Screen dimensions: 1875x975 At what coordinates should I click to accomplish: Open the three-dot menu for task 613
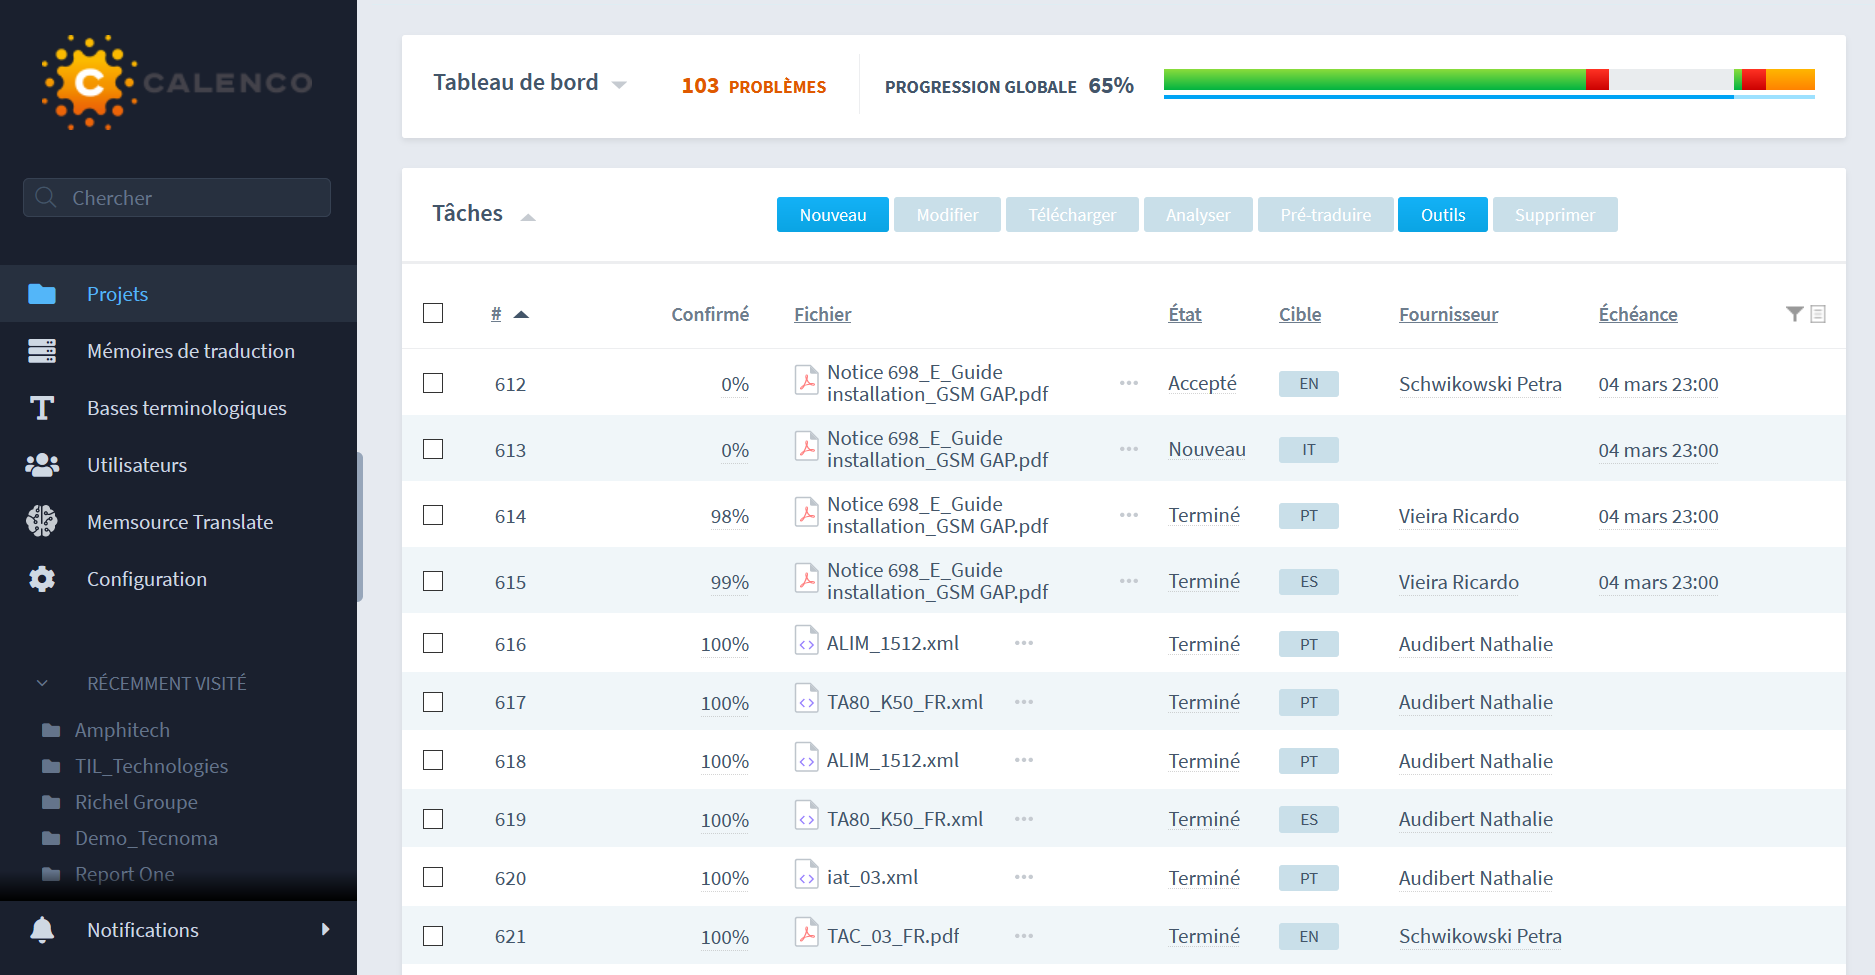1129,449
